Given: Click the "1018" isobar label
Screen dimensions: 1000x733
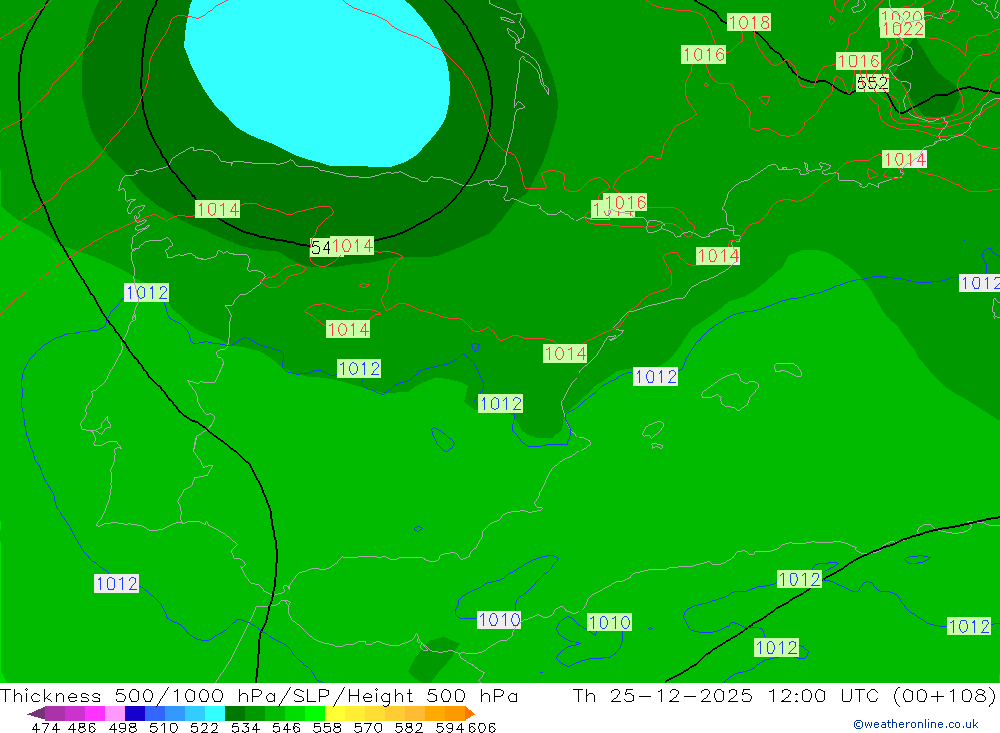Looking at the screenshot, I should (x=749, y=22).
